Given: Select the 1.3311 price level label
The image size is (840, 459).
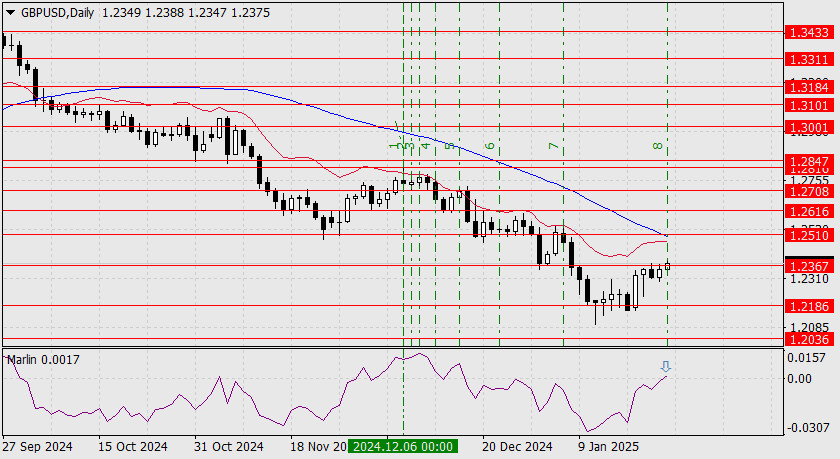Looking at the screenshot, I should pyautogui.click(x=809, y=59).
